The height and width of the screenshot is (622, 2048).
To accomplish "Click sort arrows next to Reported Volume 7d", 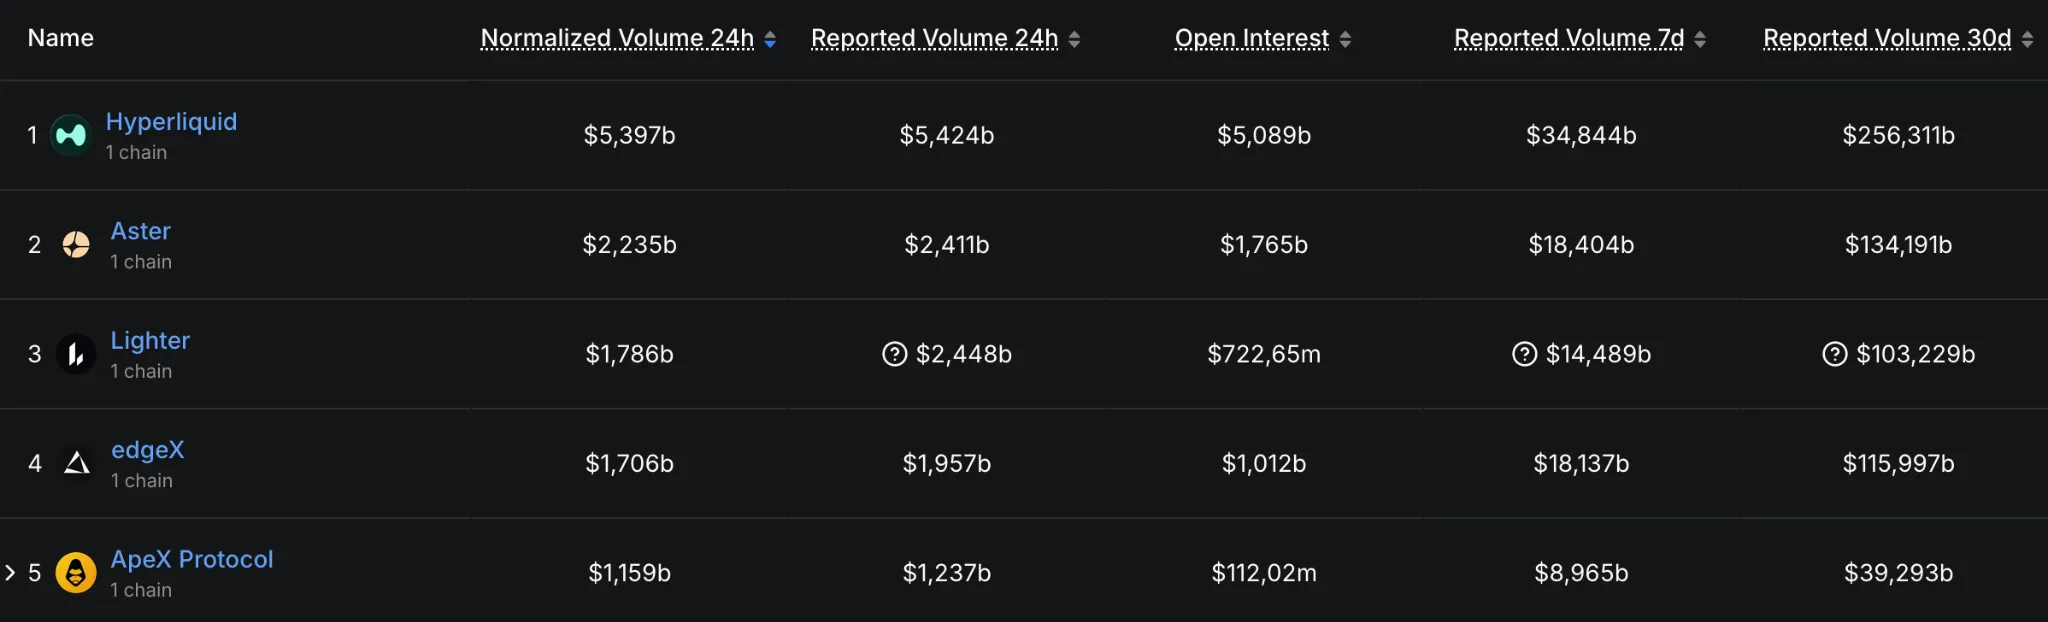I will pyautogui.click(x=1700, y=39).
